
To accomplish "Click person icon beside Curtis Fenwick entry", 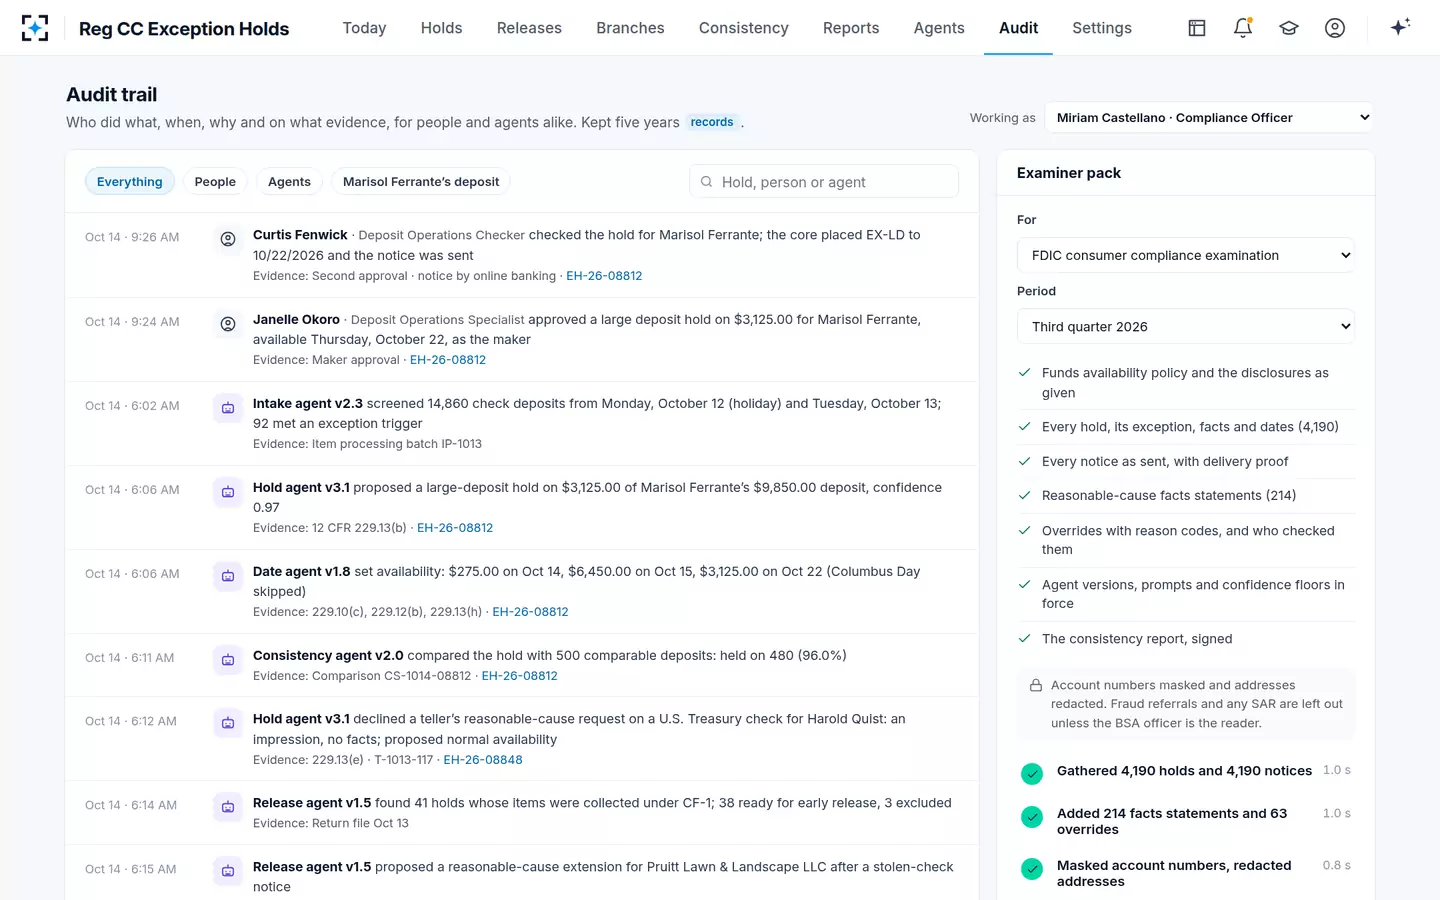I will point(228,239).
